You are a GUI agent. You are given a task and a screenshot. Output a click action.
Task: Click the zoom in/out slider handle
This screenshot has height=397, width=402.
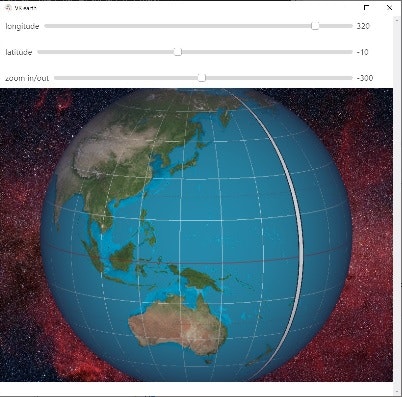point(202,78)
